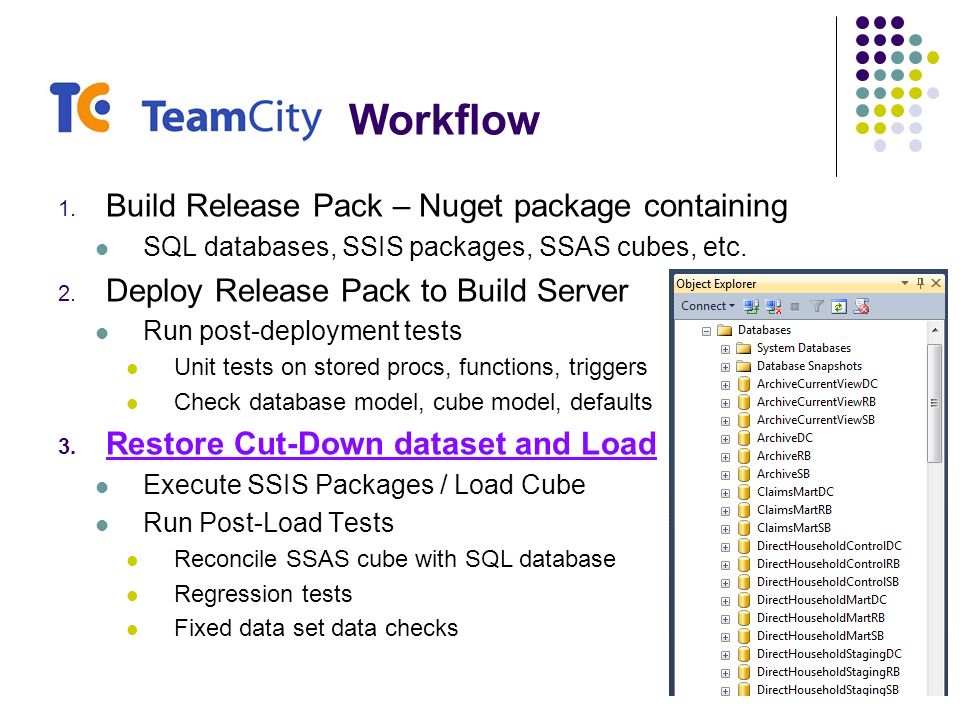The height and width of the screenshot is (720, 960).
Task: Select the Database Snapshots label
Action: click(809, 366)
